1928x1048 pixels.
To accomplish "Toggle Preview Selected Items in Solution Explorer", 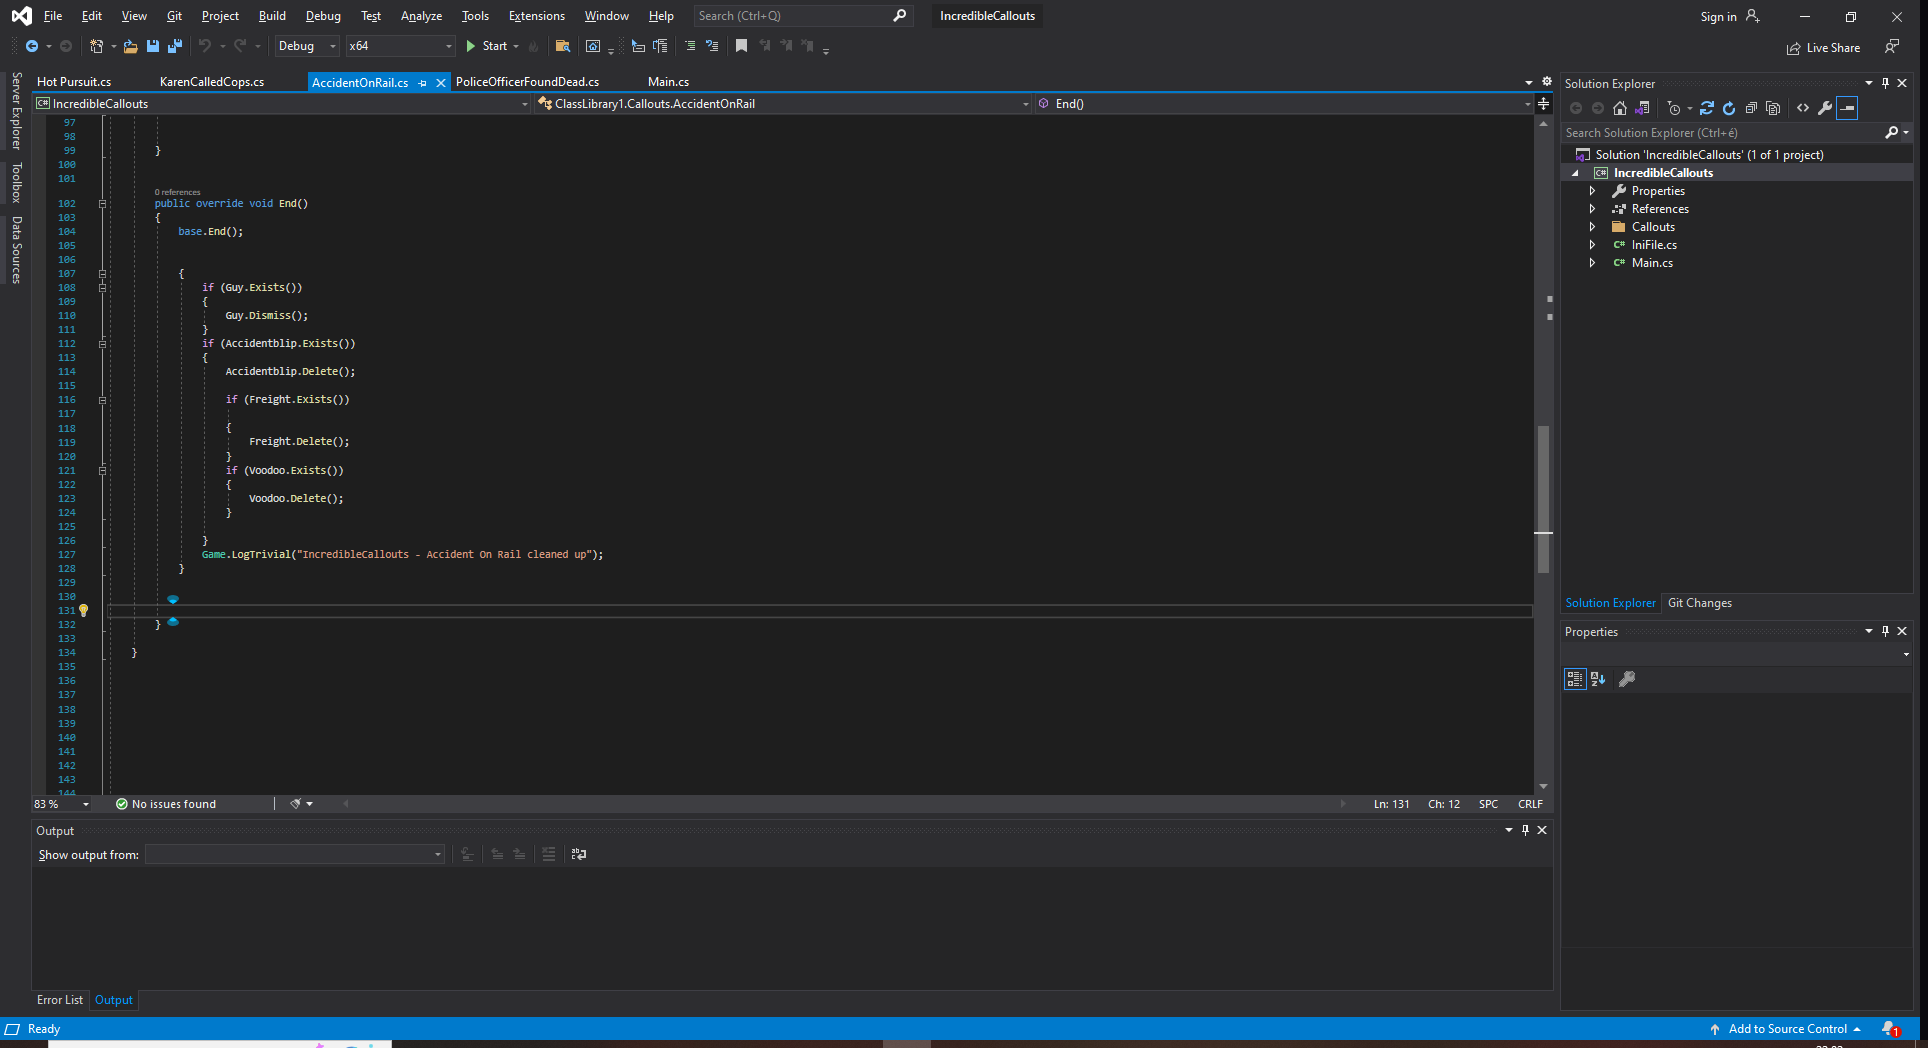I will [1847, 108].
